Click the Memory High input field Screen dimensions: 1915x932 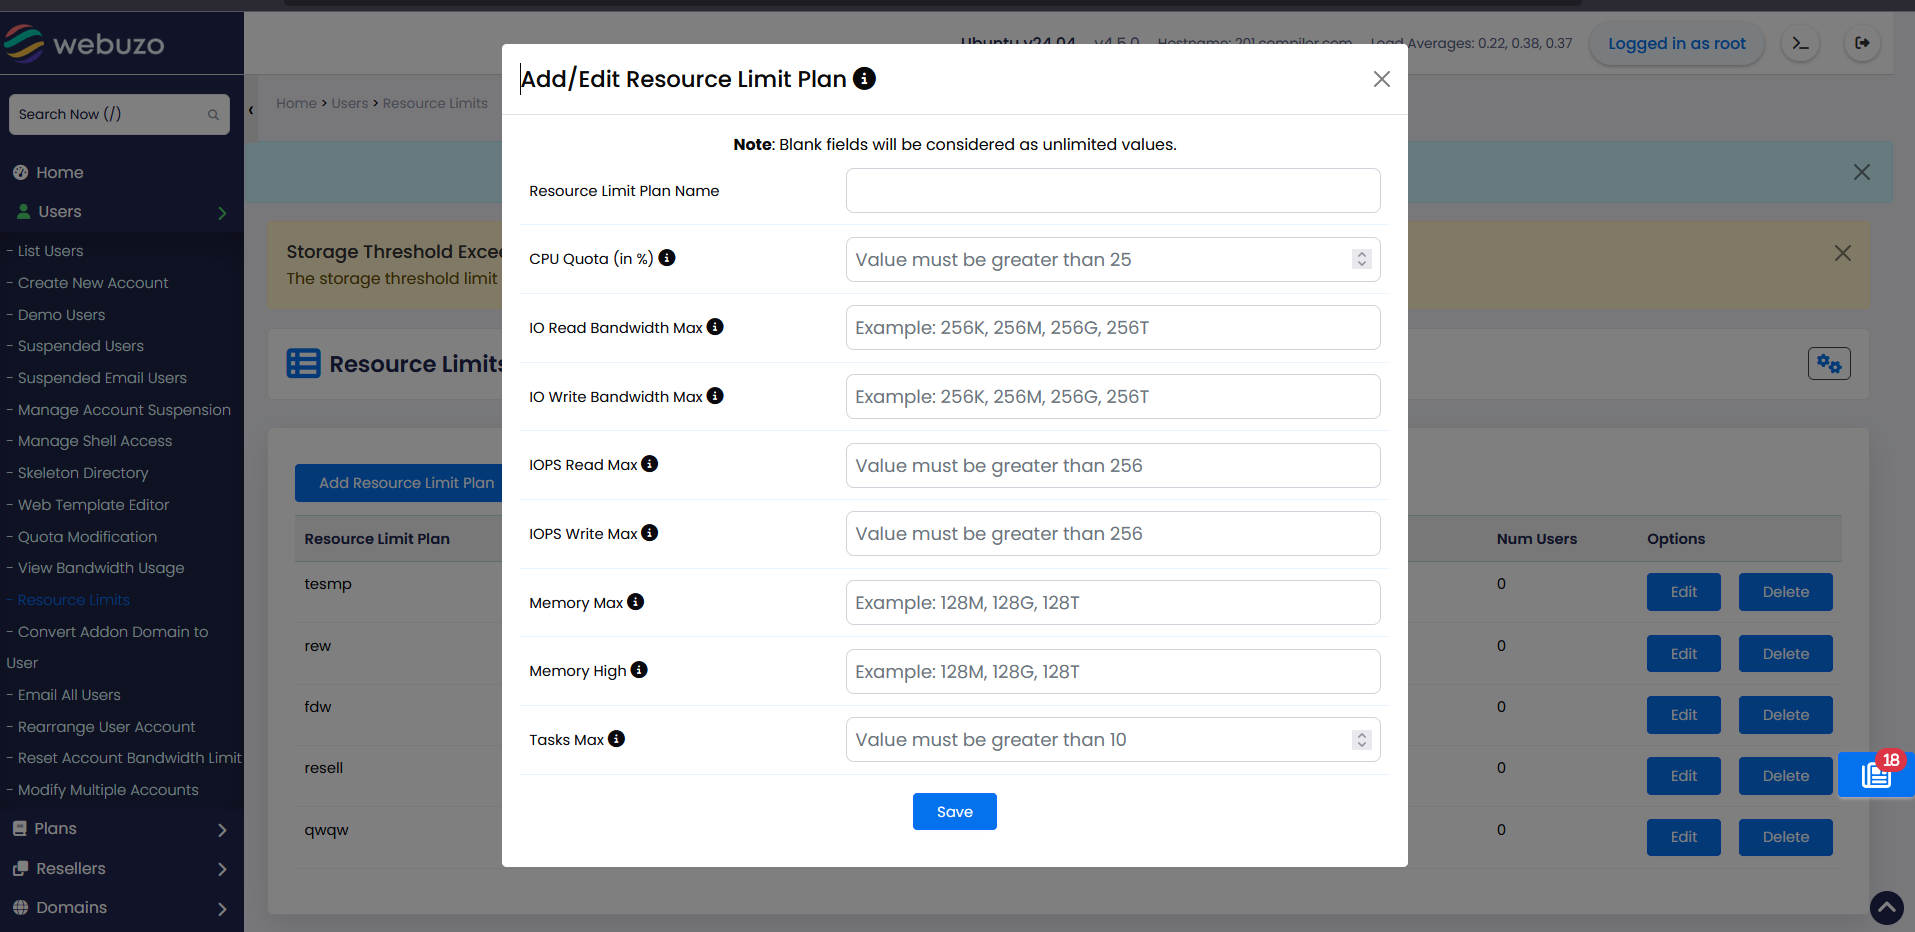1113,671
